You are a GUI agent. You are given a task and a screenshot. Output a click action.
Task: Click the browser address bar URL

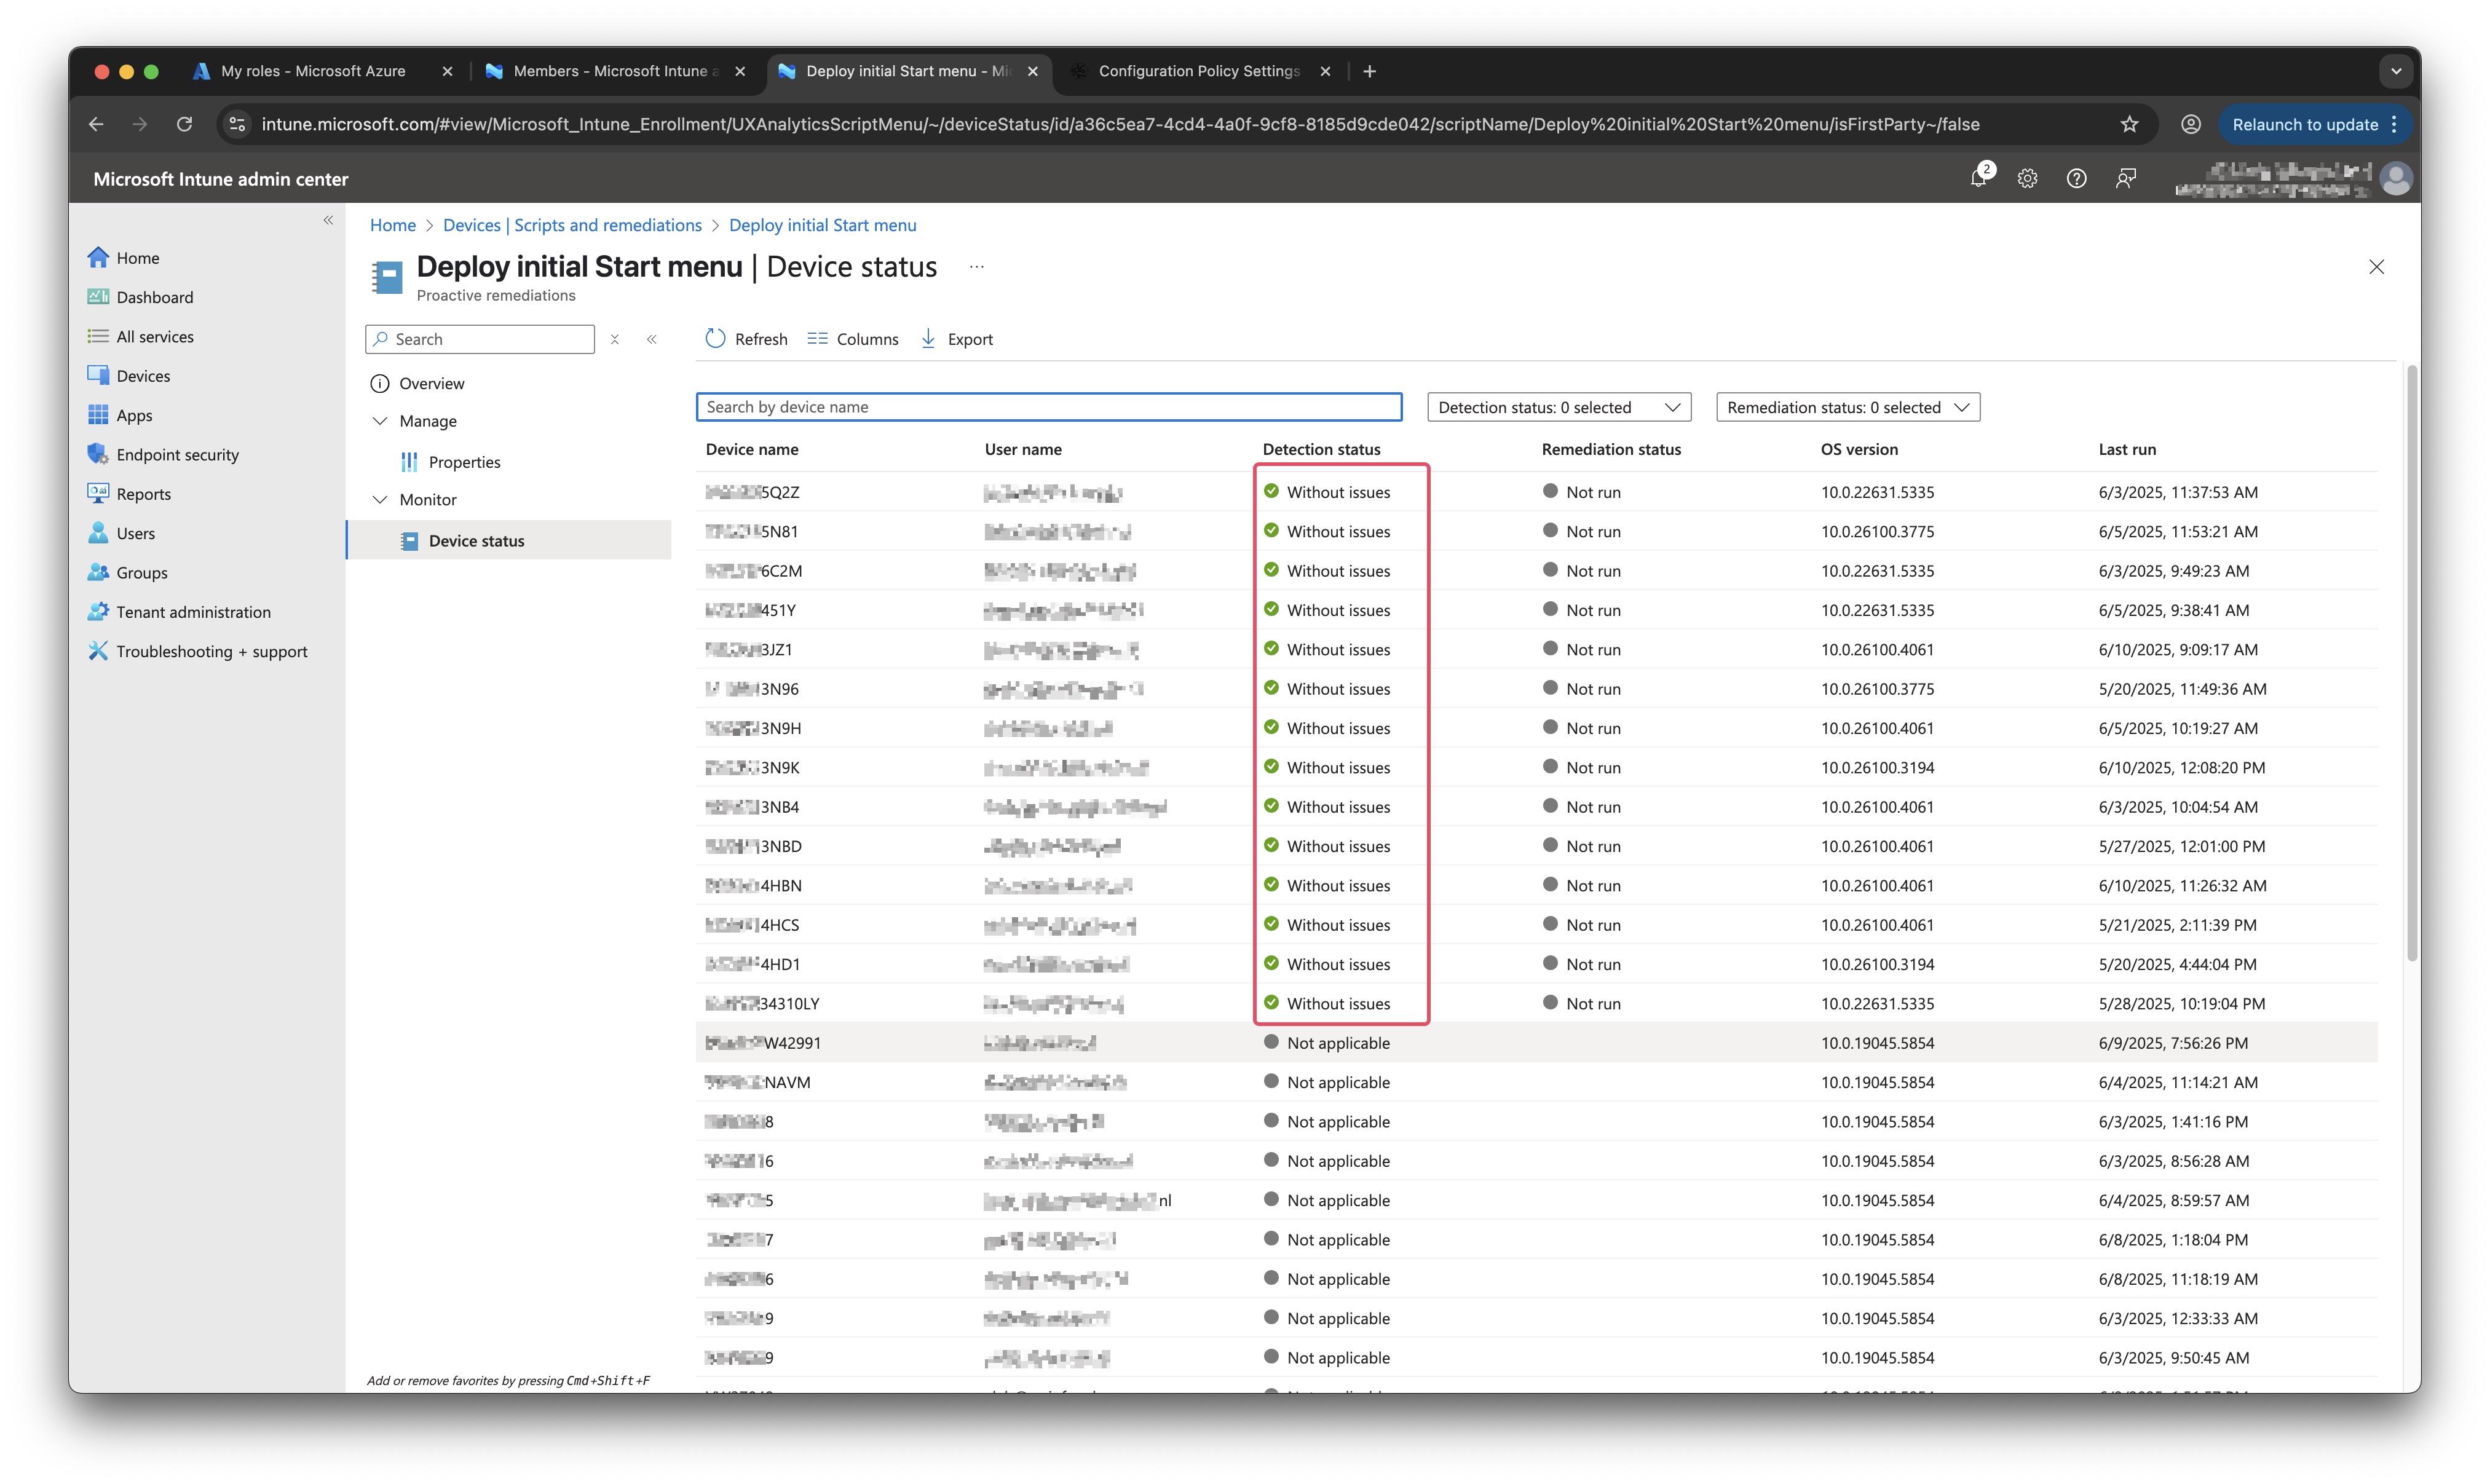click(x=1120, y=124)
